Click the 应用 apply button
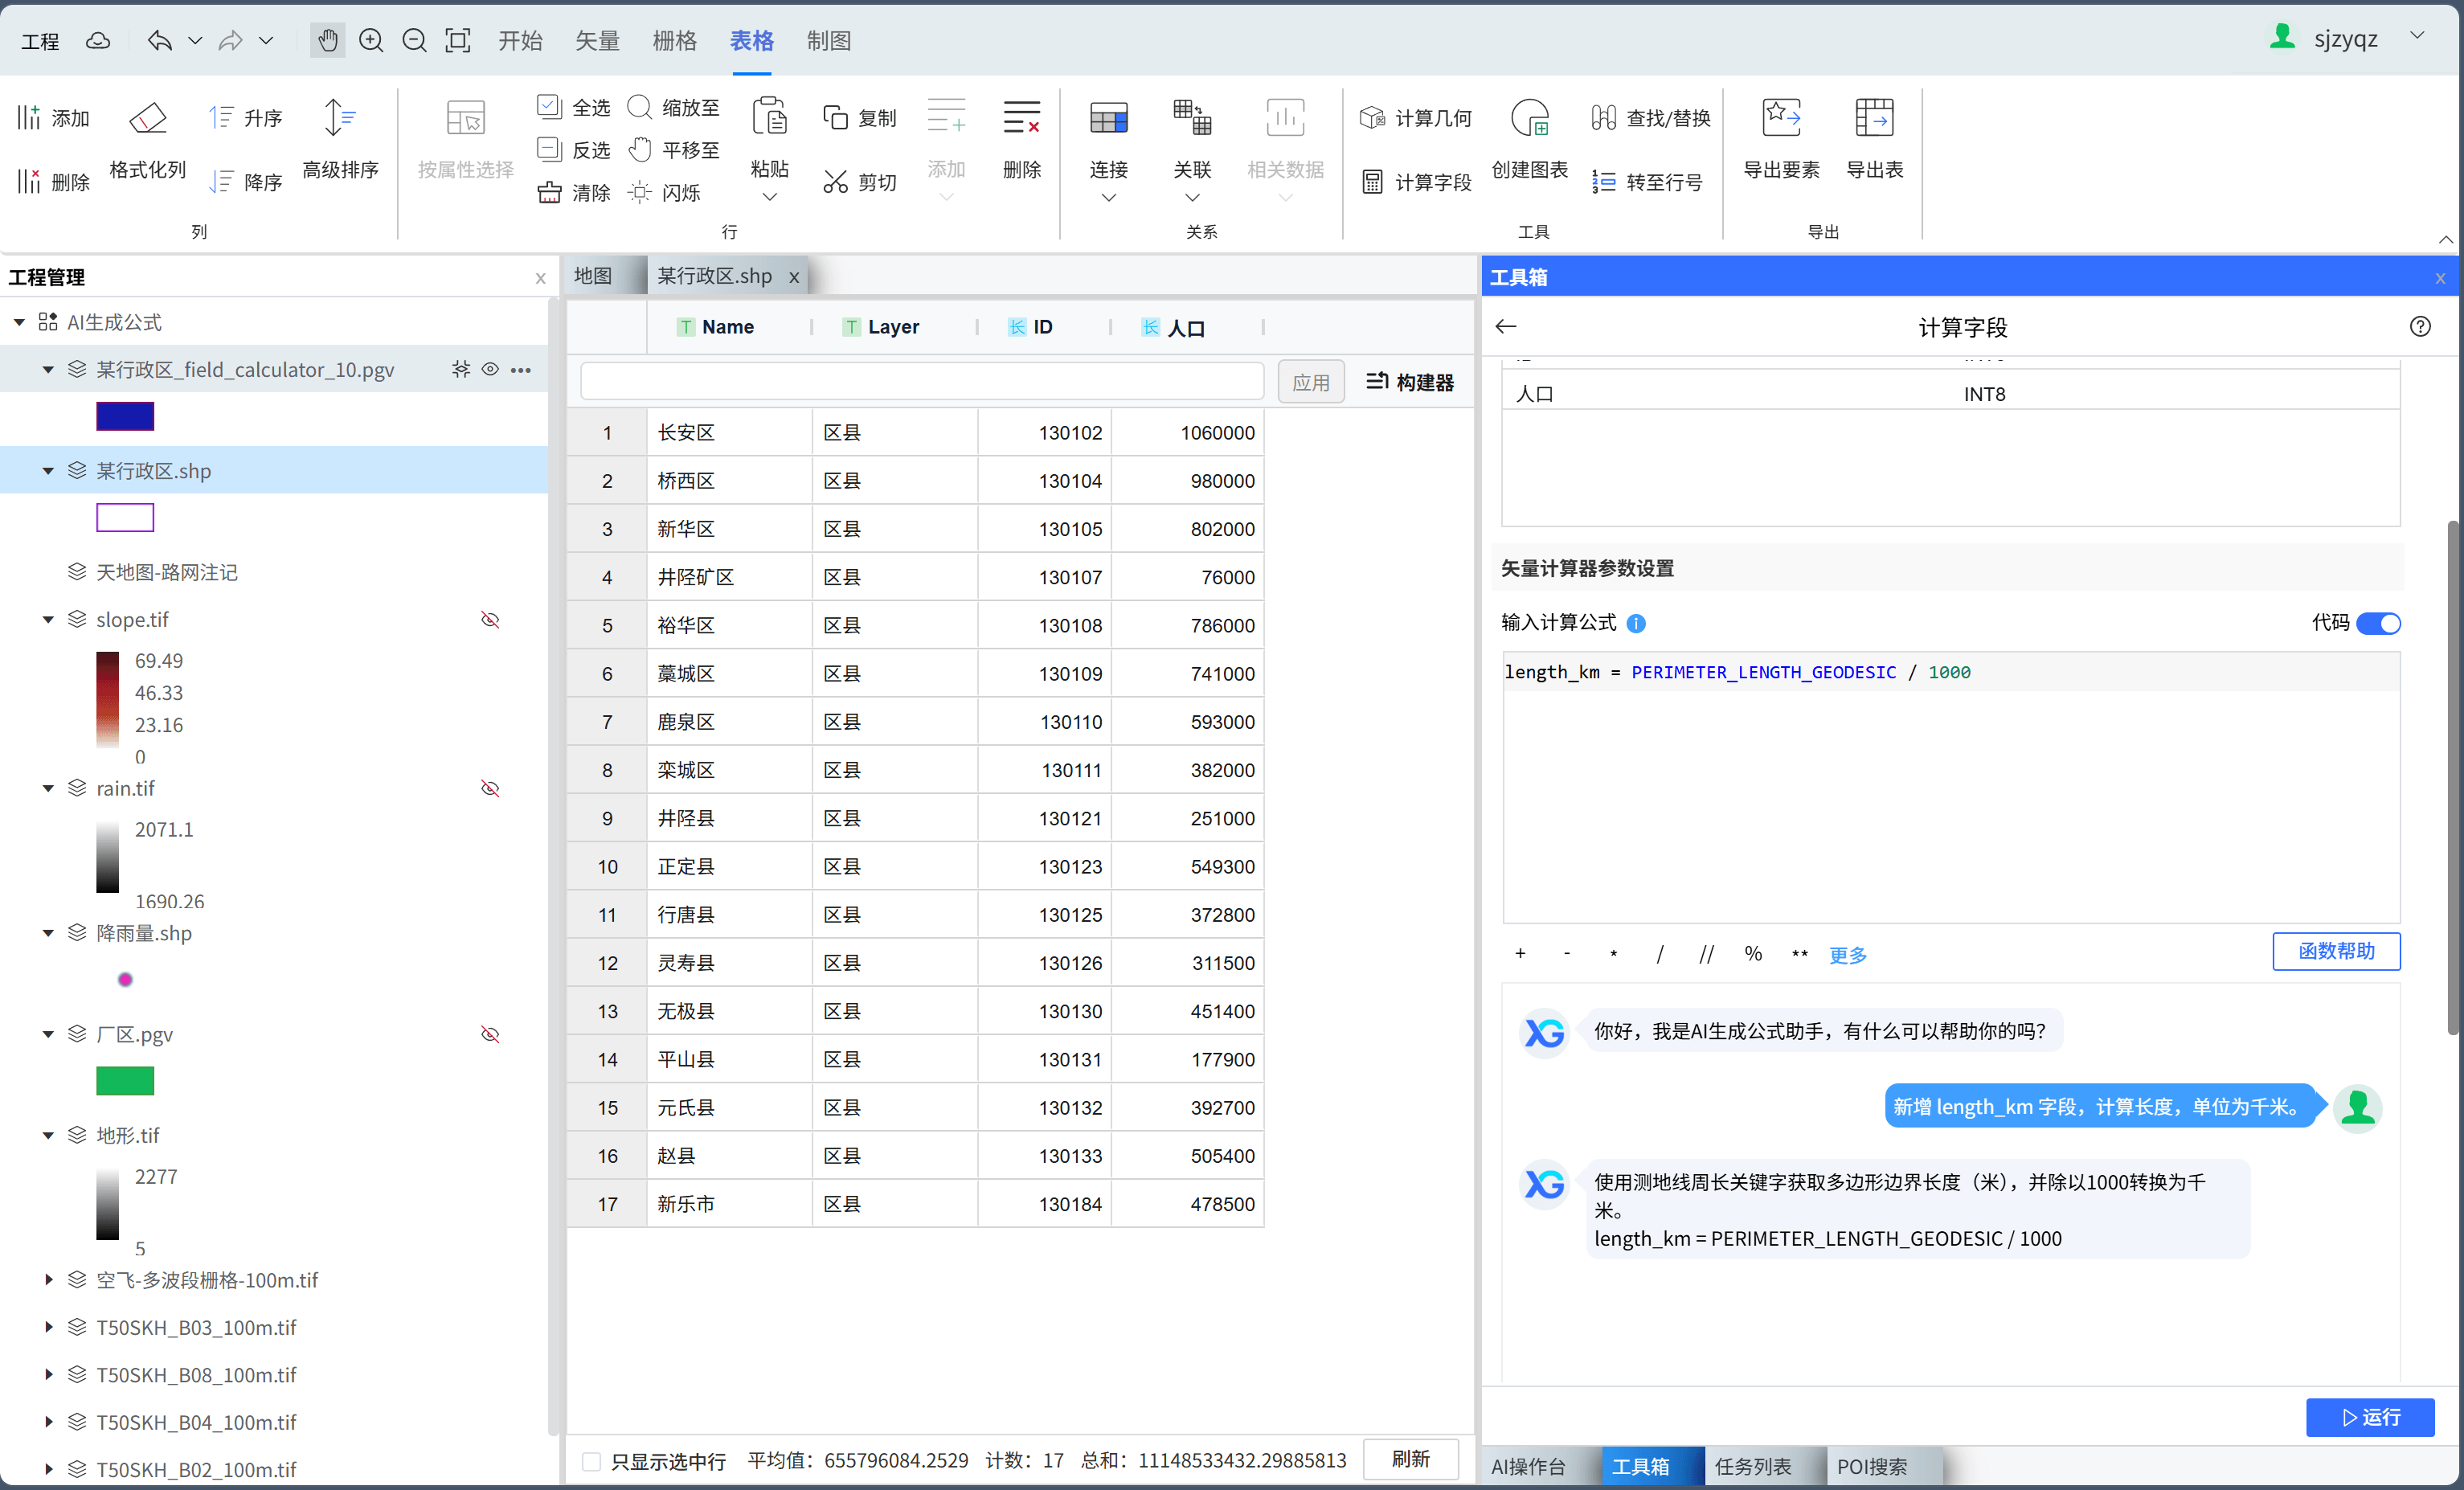 tap(1310, 382)
